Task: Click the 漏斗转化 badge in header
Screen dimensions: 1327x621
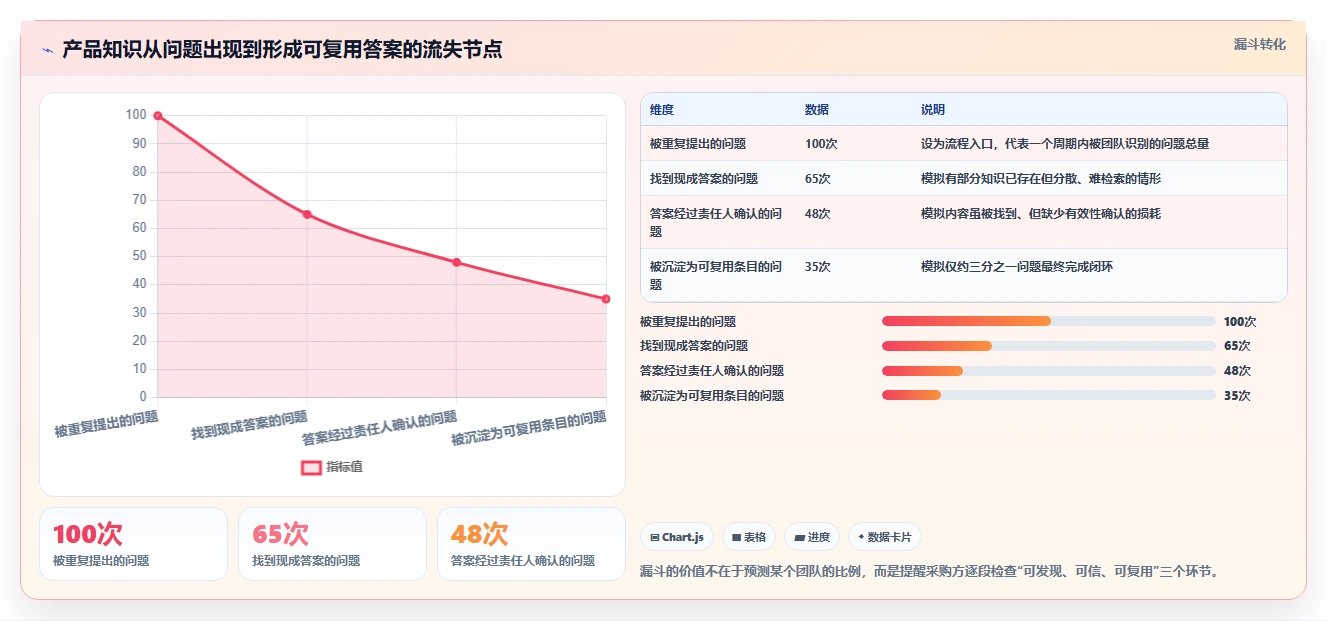Action: pos(1259,45)
